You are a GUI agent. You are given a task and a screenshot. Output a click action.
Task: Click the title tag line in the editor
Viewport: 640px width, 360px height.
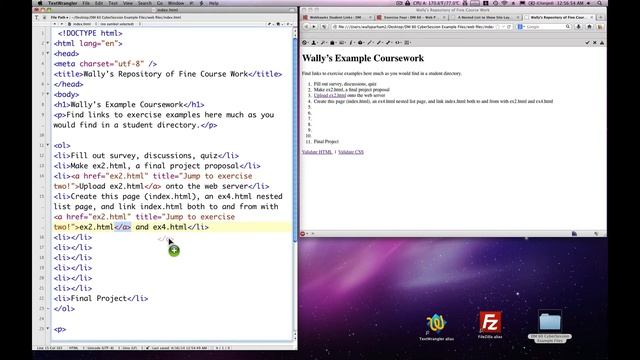point(168,74)
